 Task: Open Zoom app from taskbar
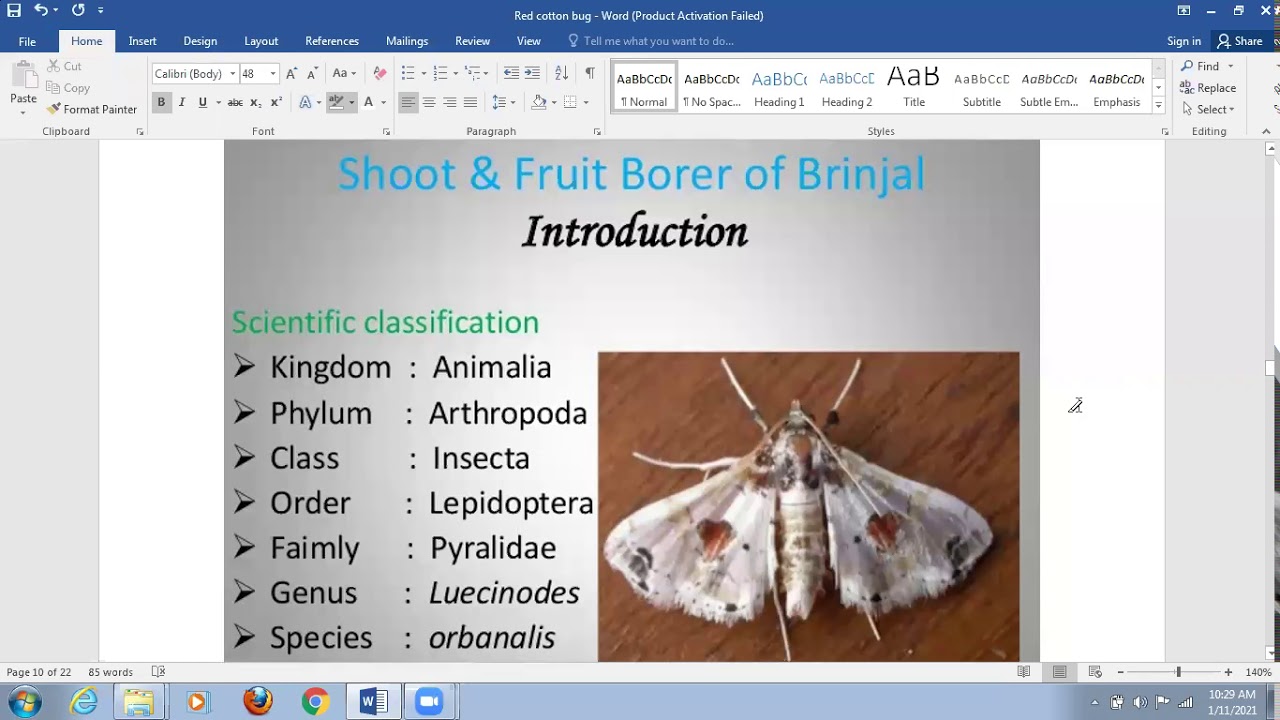(430, 702)
